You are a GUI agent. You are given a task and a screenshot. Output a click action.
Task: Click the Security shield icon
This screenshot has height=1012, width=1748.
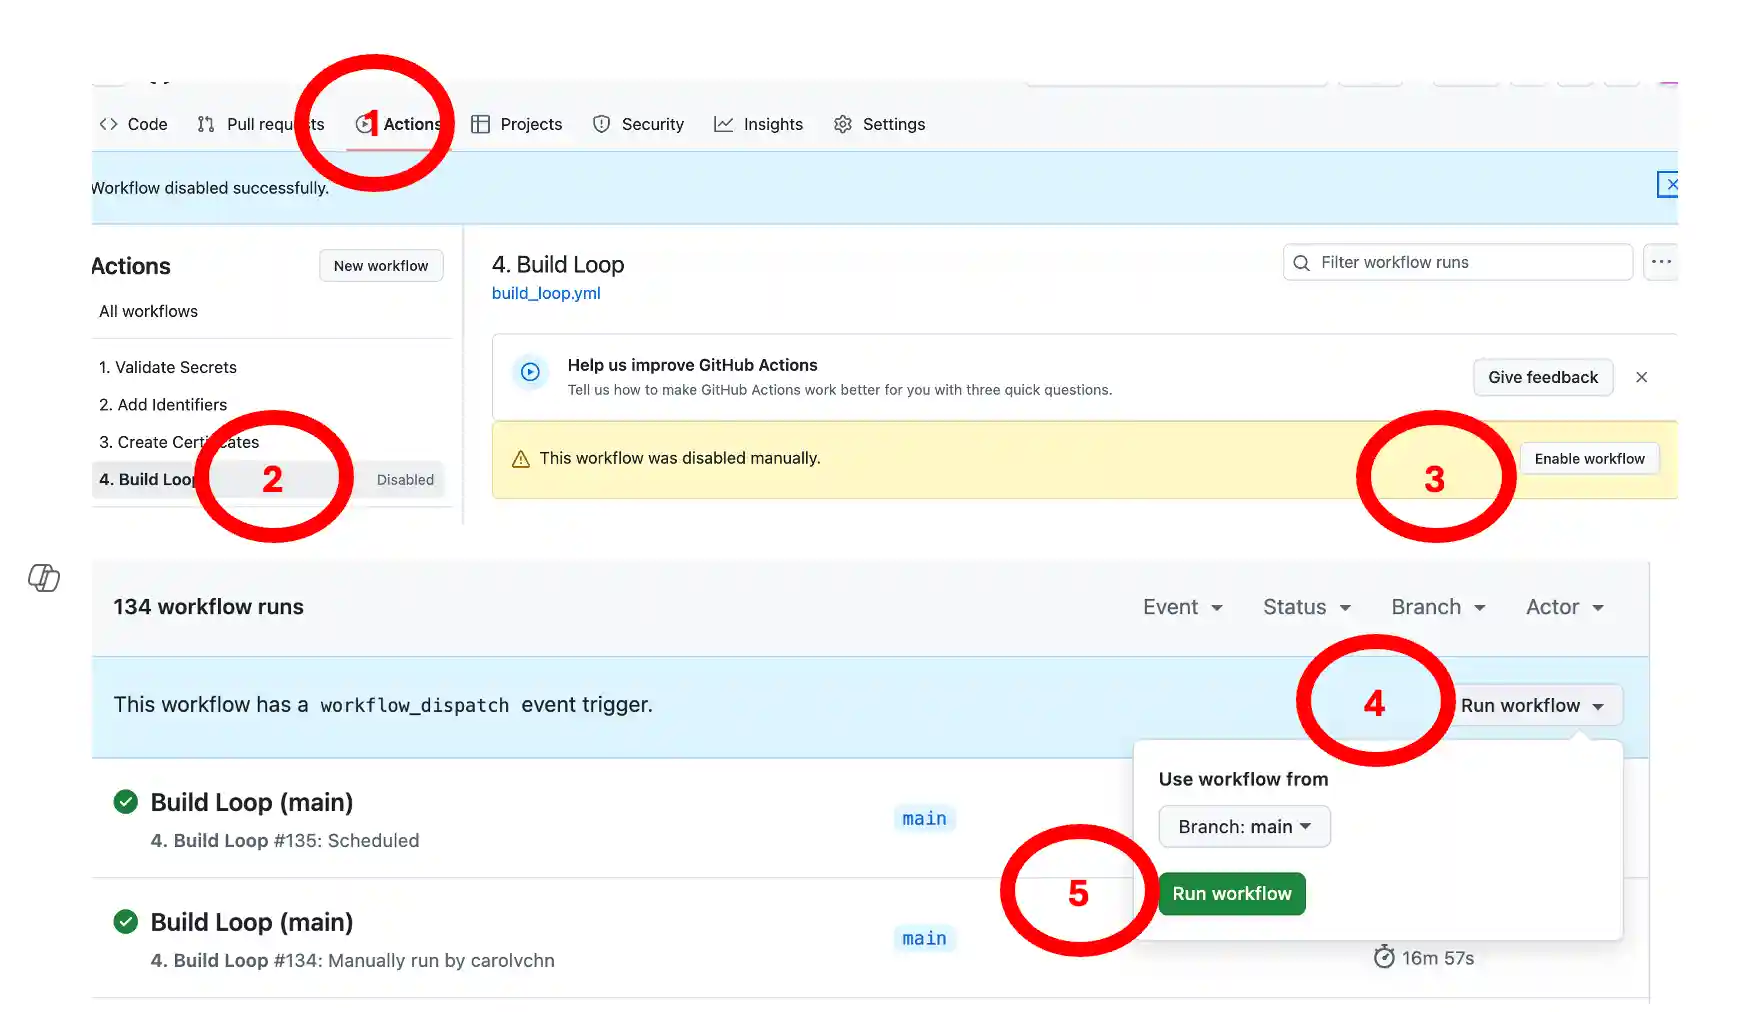pos(600,124)
